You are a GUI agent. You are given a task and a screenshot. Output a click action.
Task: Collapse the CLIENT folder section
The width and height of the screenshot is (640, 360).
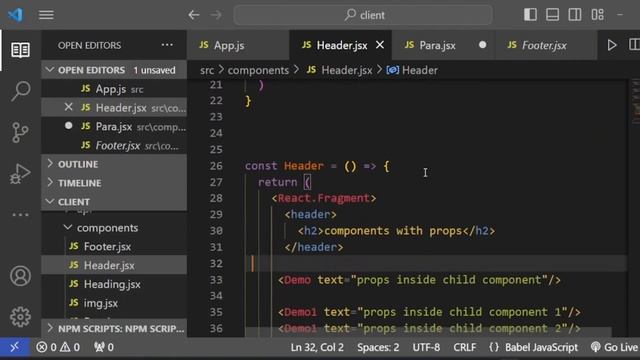pyautogui.click(x=114, y=202)
